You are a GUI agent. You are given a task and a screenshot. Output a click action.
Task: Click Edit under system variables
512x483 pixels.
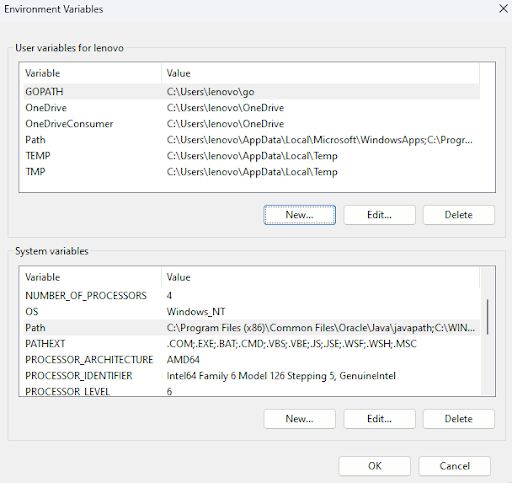tap(379, 419)
